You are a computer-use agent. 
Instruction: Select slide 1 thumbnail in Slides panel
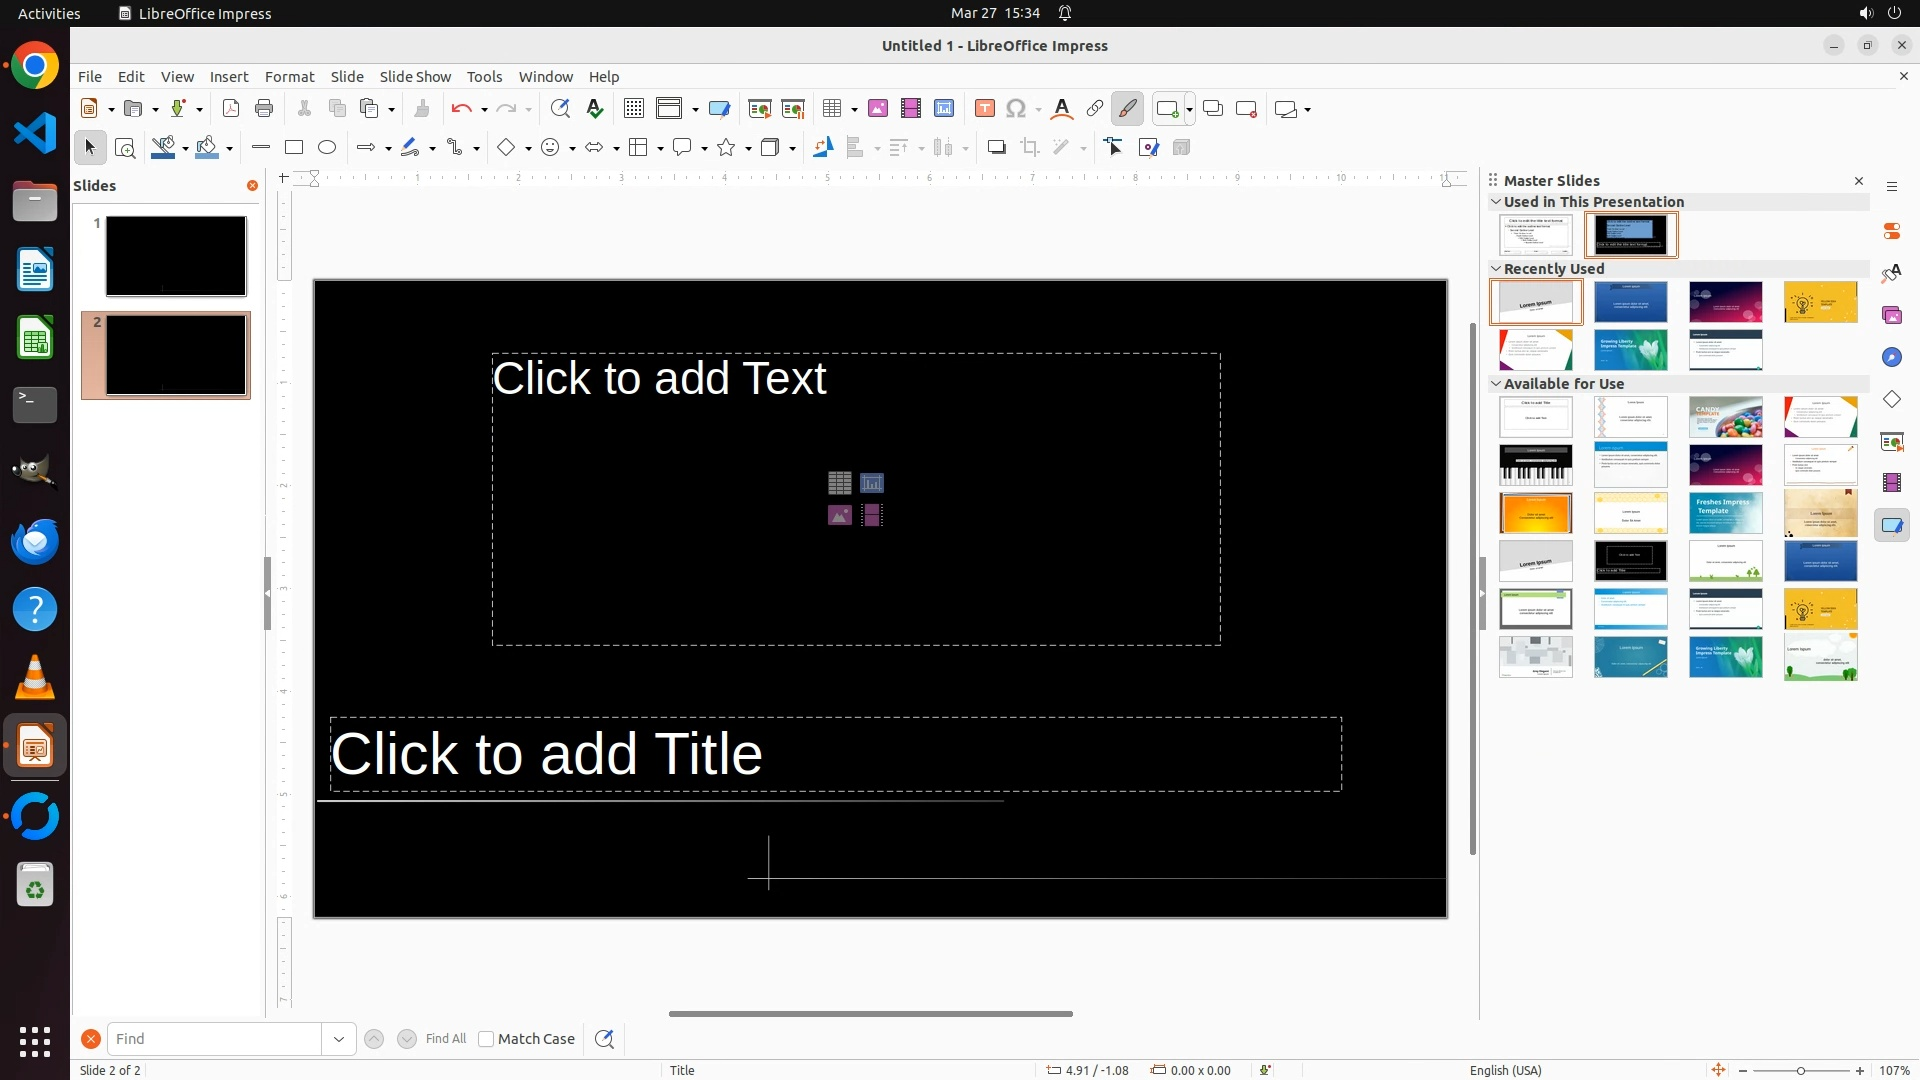(176, 256)
